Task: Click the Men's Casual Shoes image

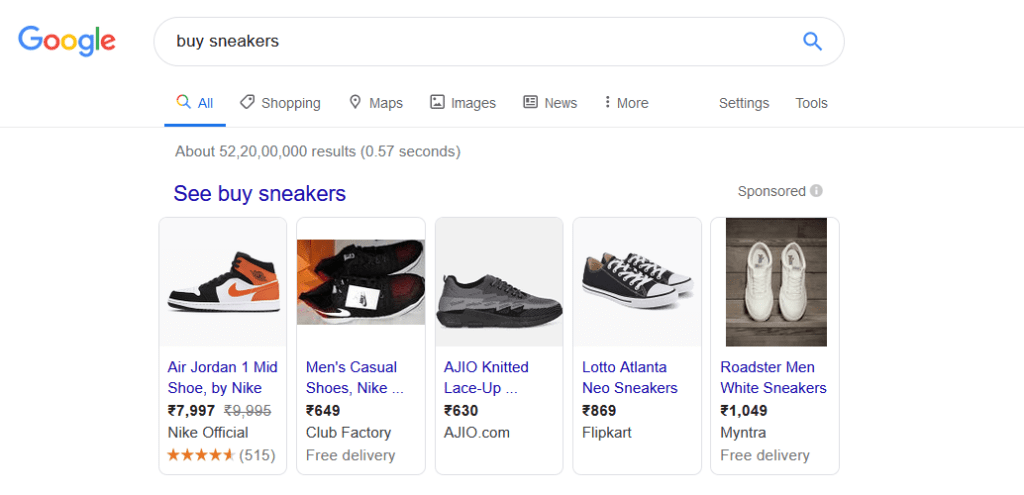Action: pos(361,282)
